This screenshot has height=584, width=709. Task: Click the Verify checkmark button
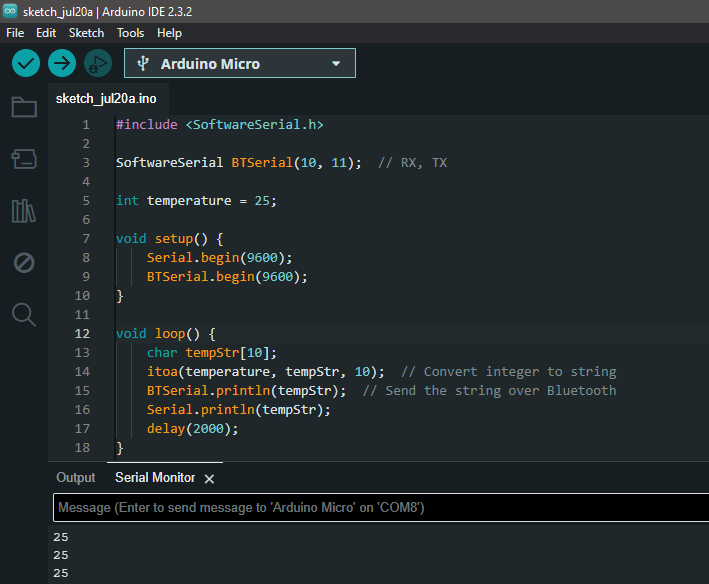tap(26, 63)
